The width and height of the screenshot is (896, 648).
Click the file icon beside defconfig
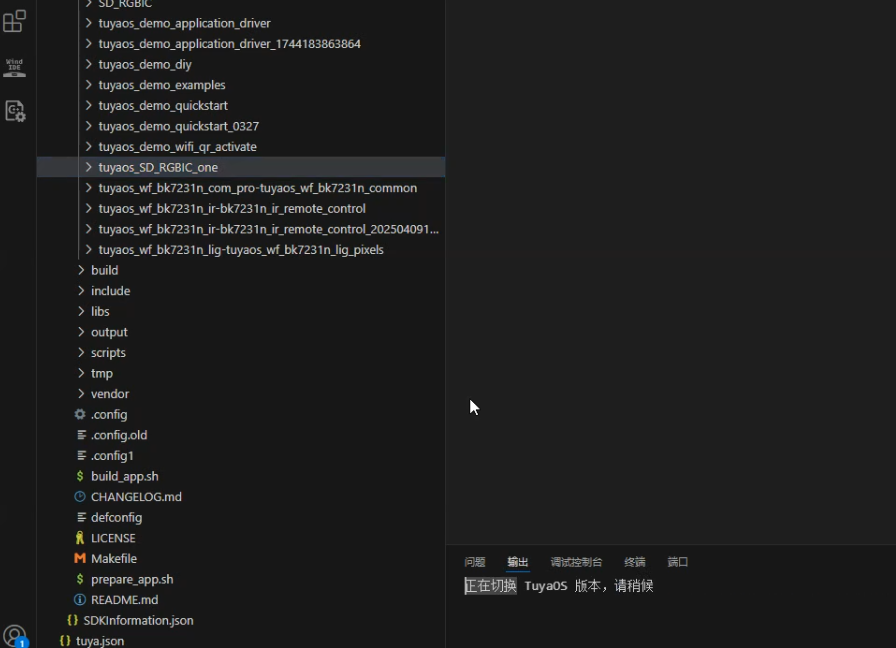[x=81, y=517]
